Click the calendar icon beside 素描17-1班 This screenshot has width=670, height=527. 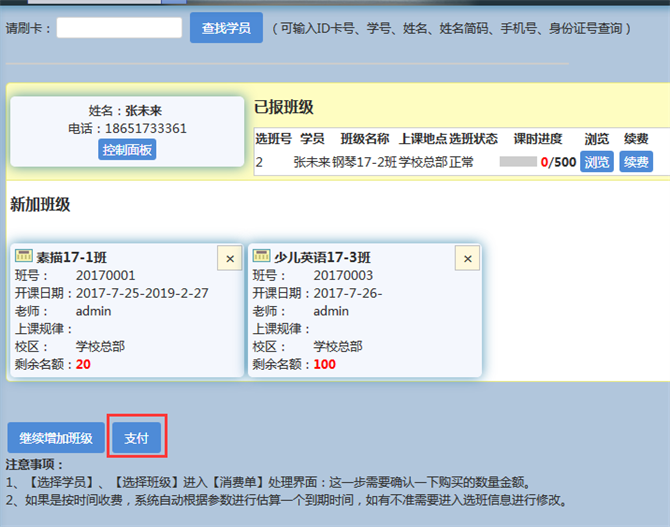[x=24, y=256]
